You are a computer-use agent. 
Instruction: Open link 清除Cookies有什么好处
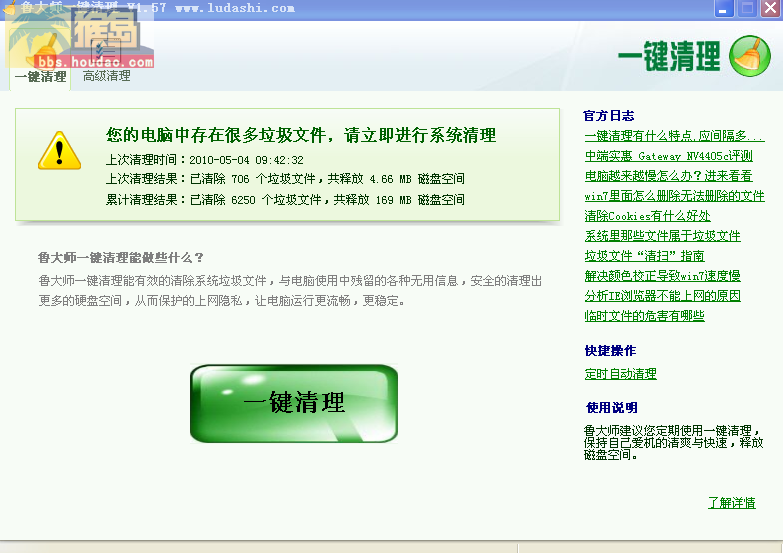[x=648, y=216]
